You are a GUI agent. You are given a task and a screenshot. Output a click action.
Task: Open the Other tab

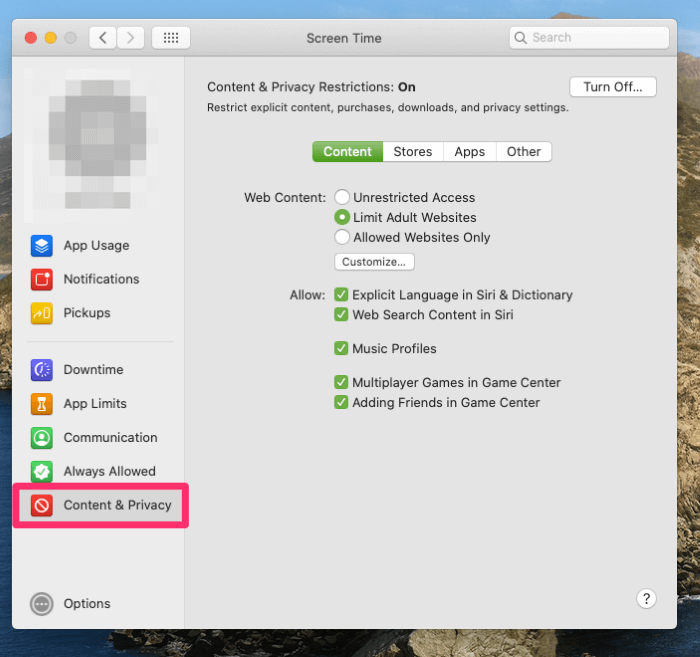point(524,152)
